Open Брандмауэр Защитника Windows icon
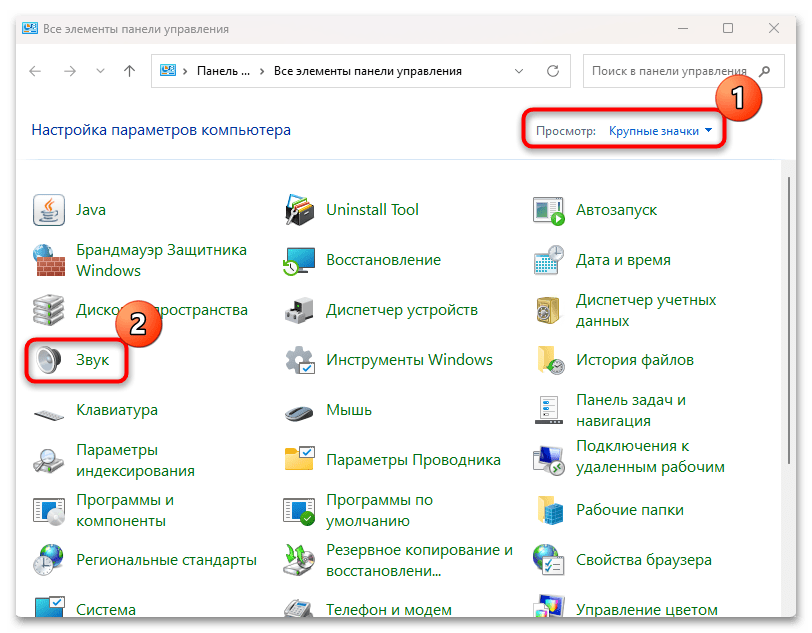Image resolution: width=812 pixels, height=633 pixels. (50, 260)
